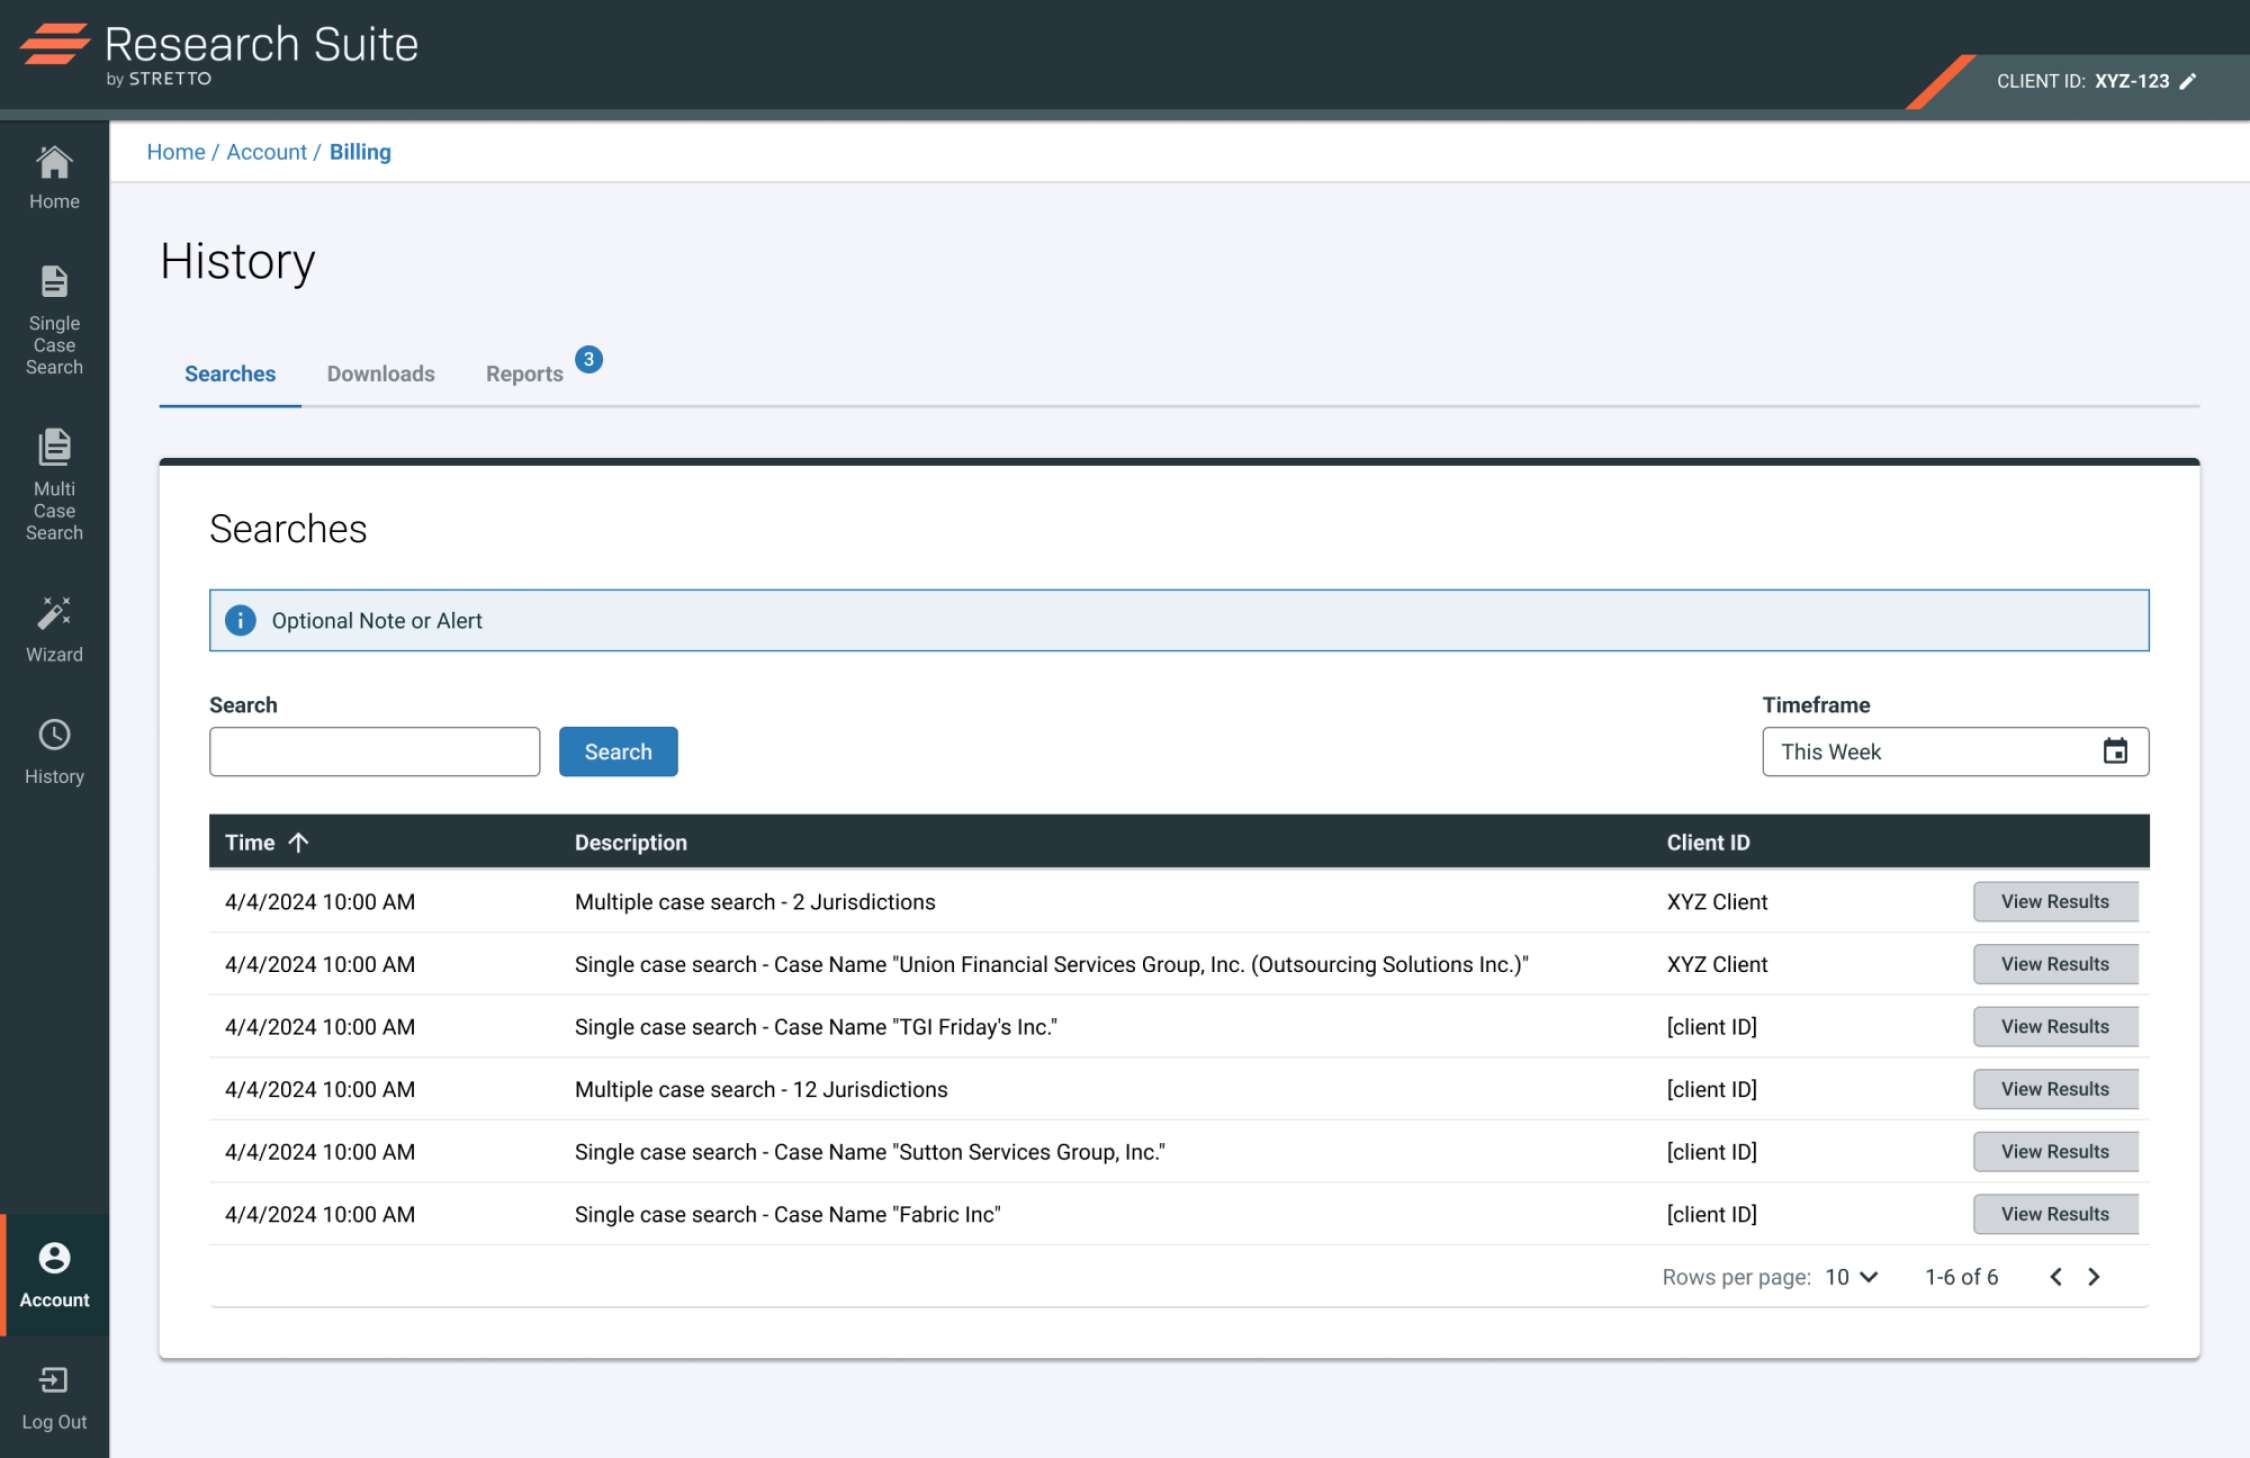
Task: Click the Account breadcrumb link
Action: (x=266, y=152)
